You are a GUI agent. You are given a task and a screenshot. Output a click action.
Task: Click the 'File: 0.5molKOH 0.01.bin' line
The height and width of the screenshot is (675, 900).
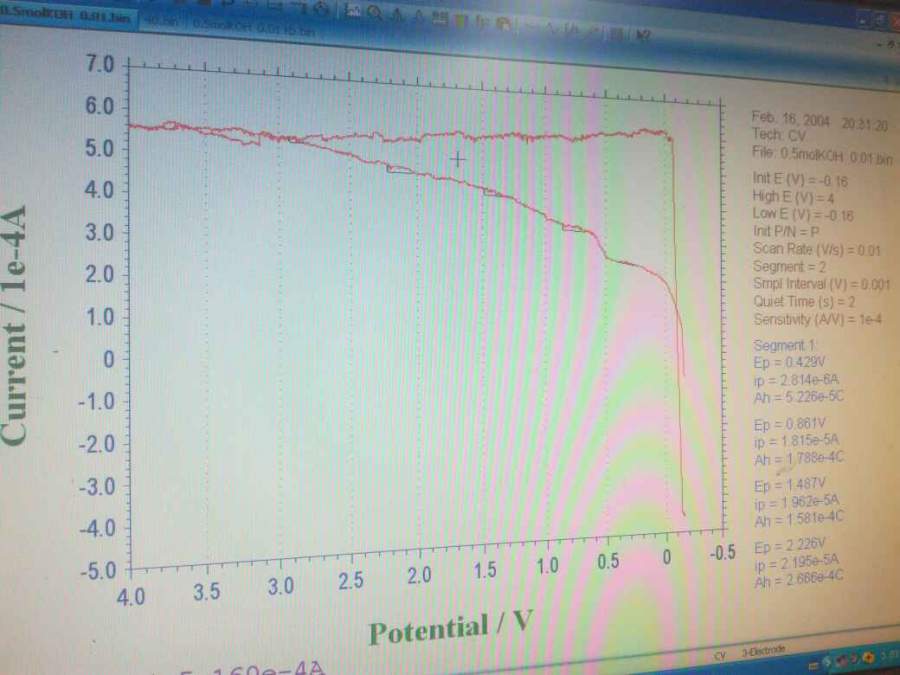point(822,155)
